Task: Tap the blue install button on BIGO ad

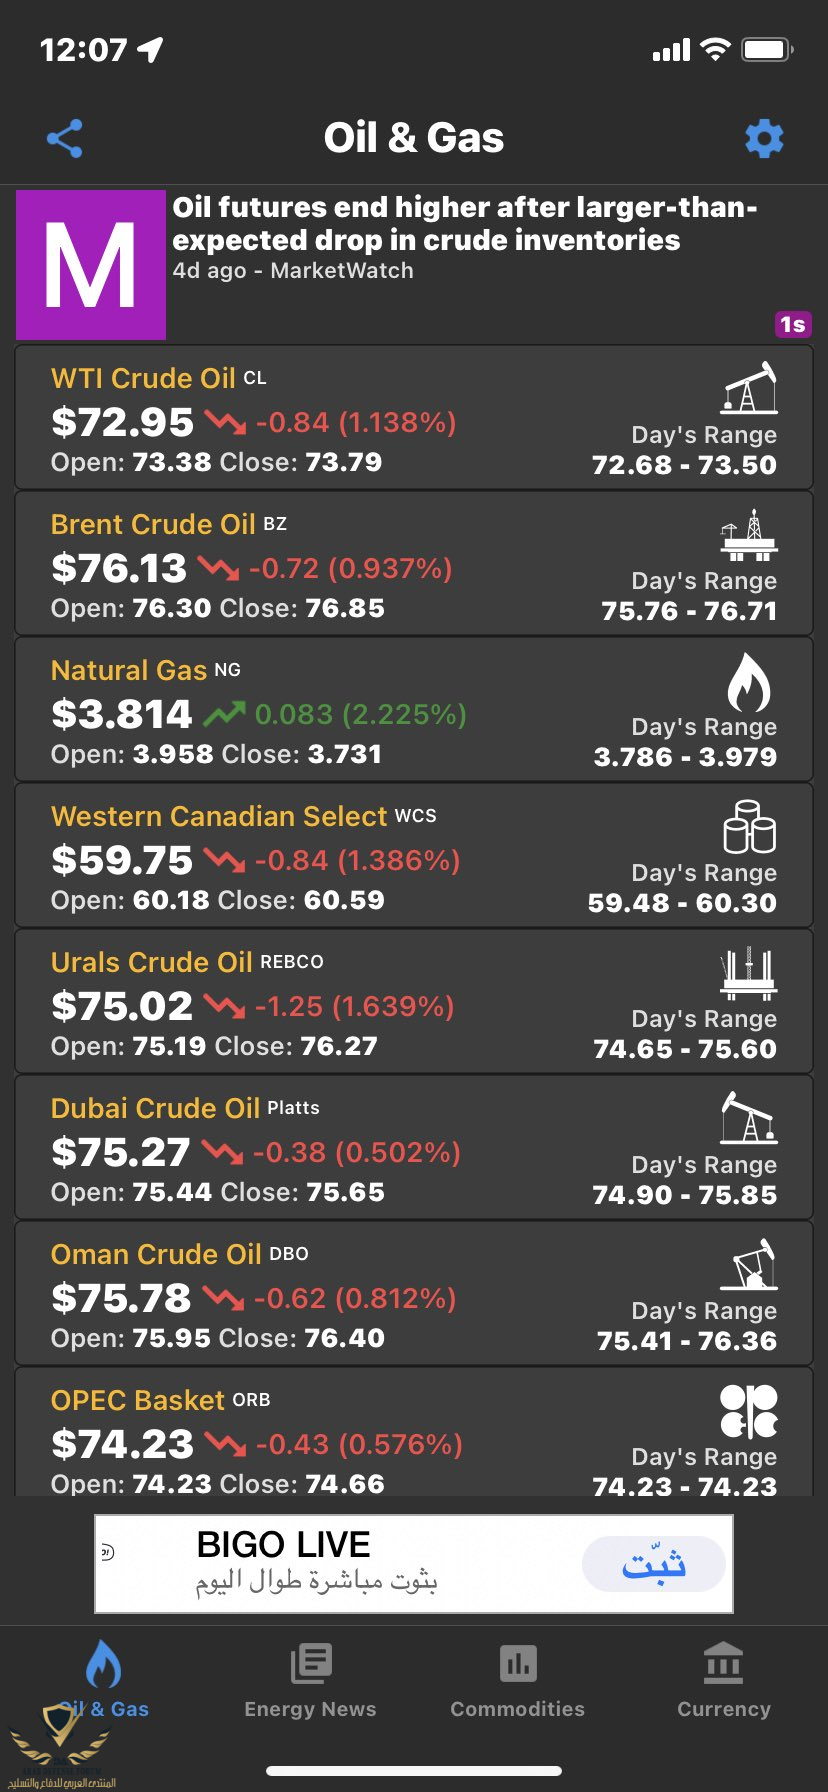Action: point(654,1564)
